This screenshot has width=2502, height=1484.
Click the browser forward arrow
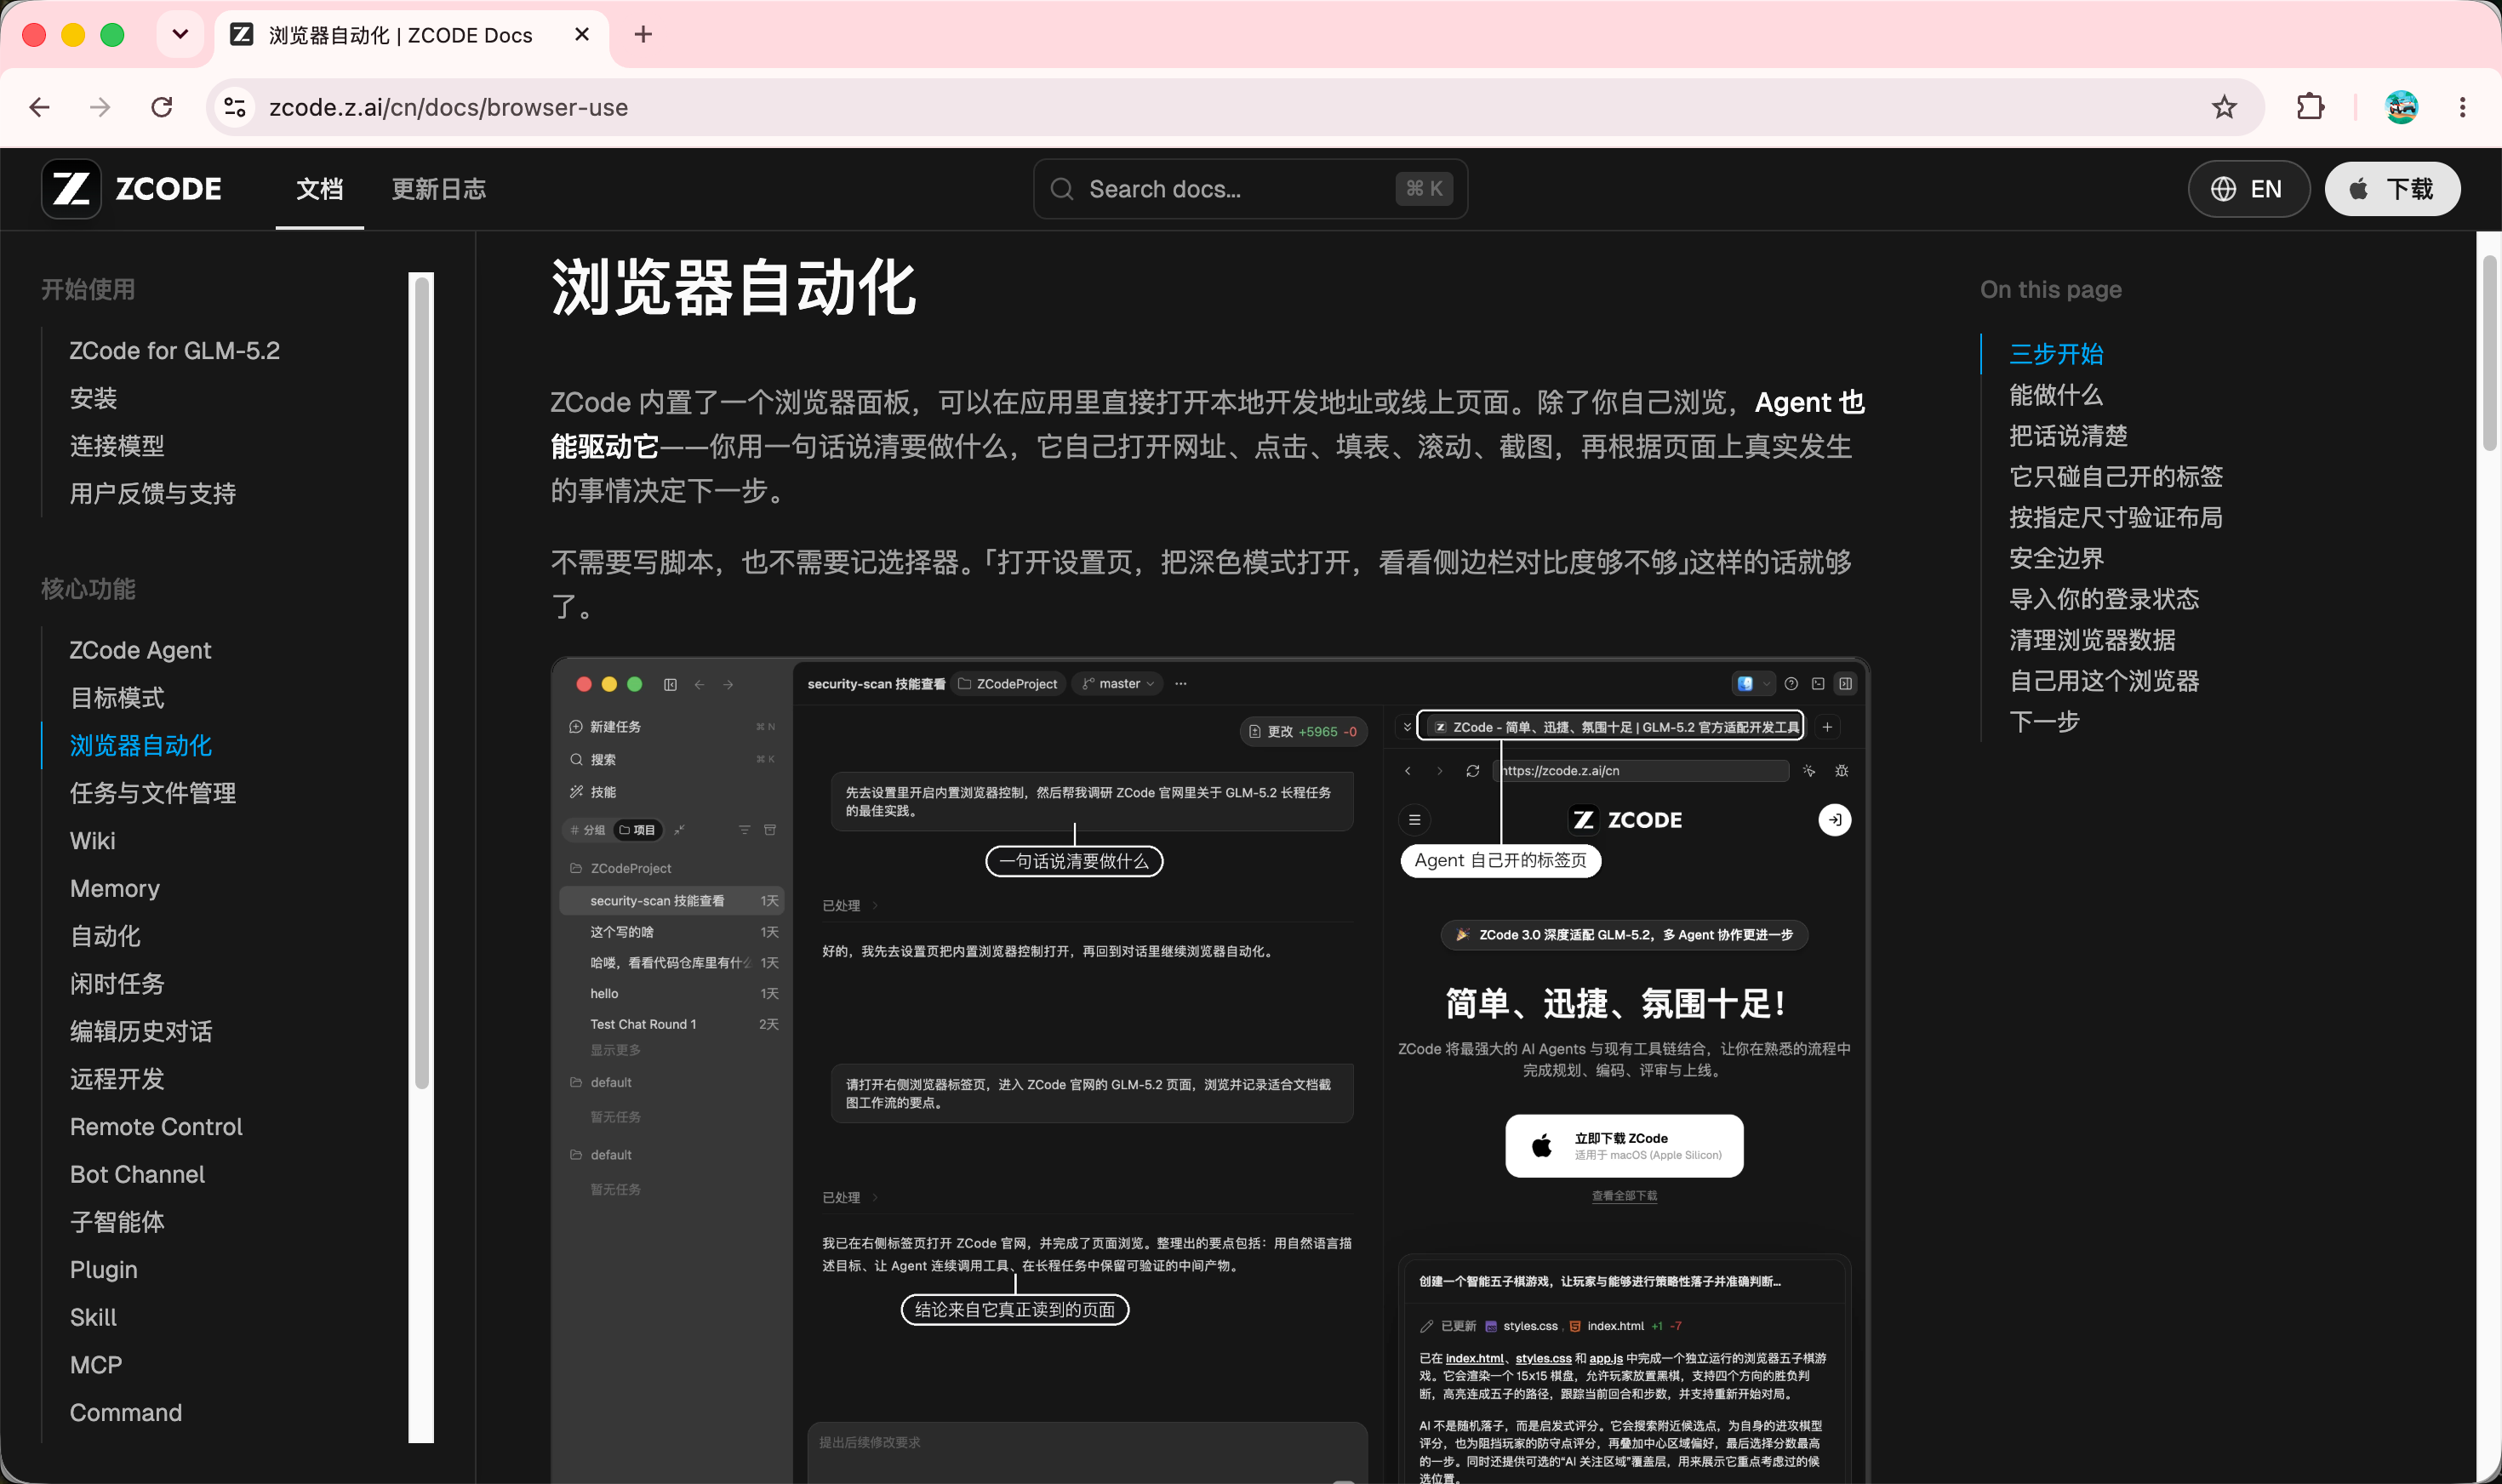(100, 107)
